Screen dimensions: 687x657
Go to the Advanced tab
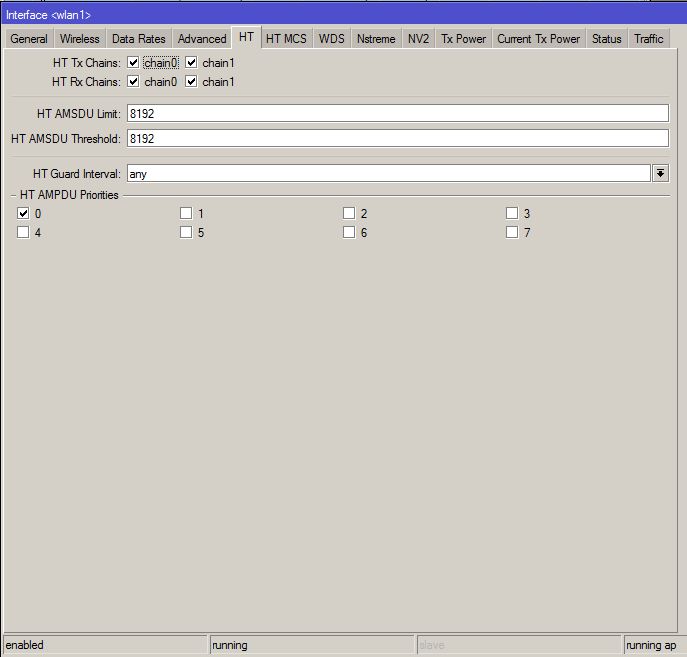pos(202,39)
